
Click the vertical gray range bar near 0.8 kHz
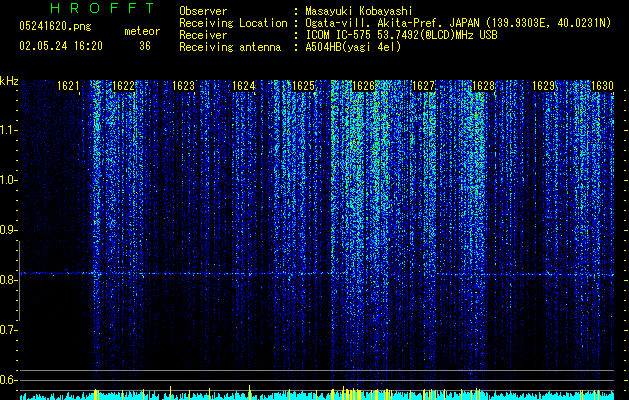point(20,281)
